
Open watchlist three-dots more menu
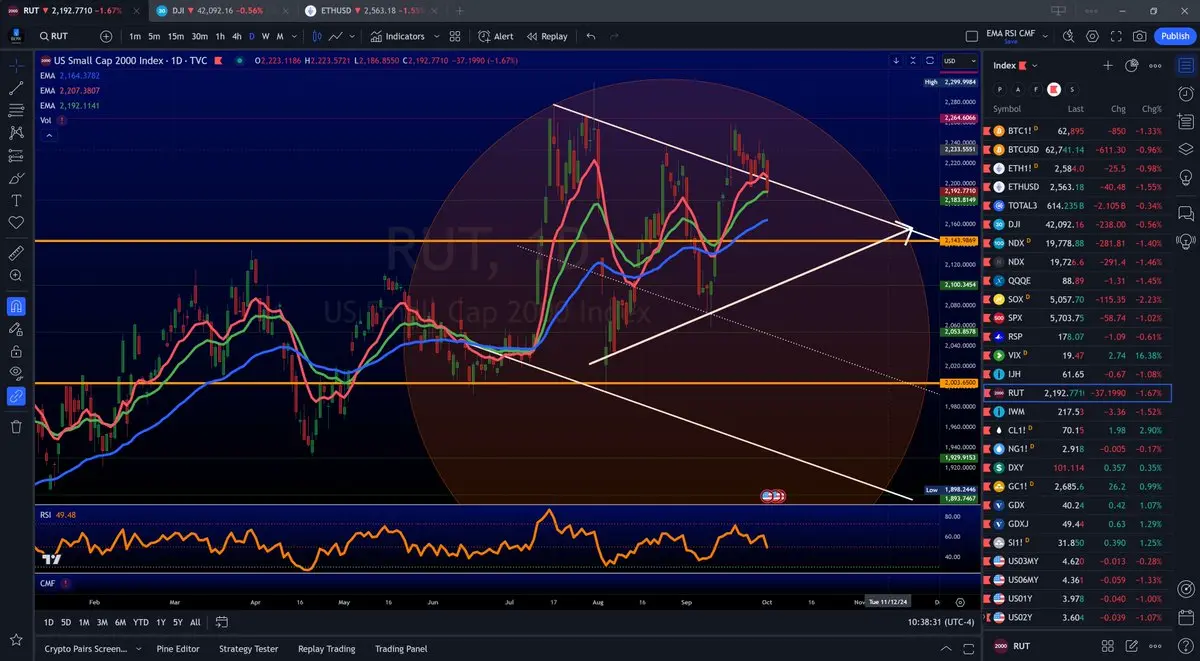pyautogui.click(x=1156, y=66)
